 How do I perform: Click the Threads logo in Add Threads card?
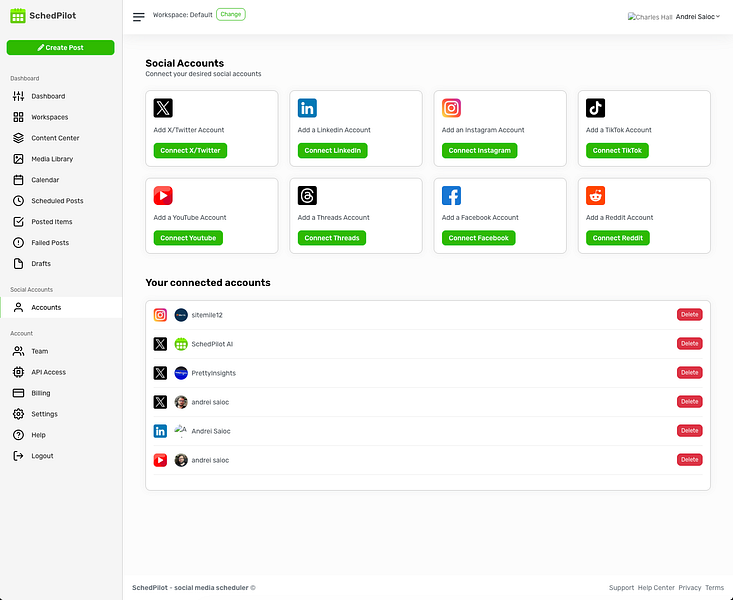307,195
